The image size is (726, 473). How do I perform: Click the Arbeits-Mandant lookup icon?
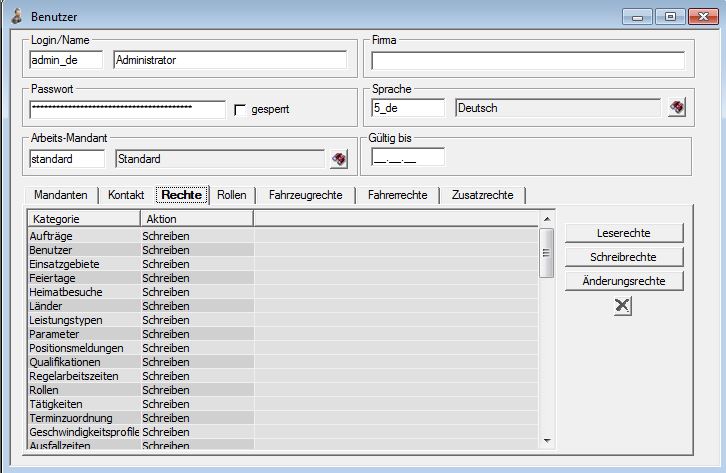(339, 158)
